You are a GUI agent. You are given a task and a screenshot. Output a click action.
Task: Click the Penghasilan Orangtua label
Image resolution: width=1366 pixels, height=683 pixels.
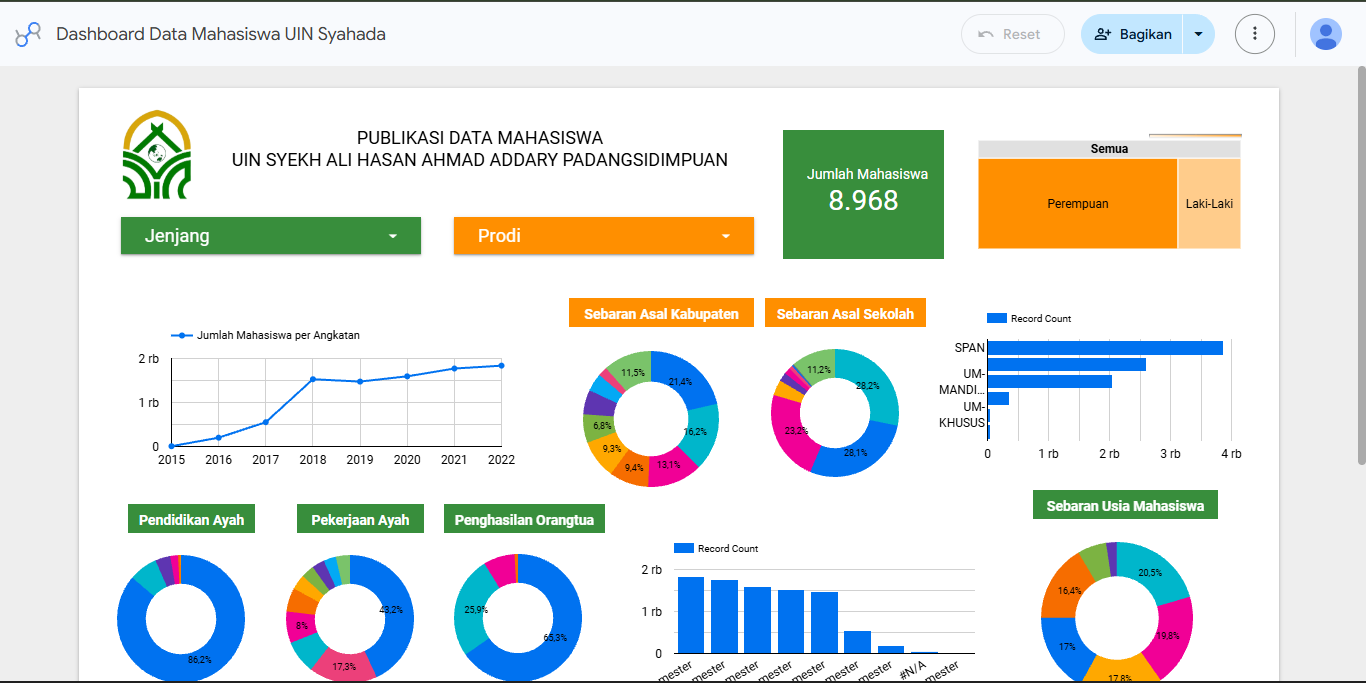524,520
